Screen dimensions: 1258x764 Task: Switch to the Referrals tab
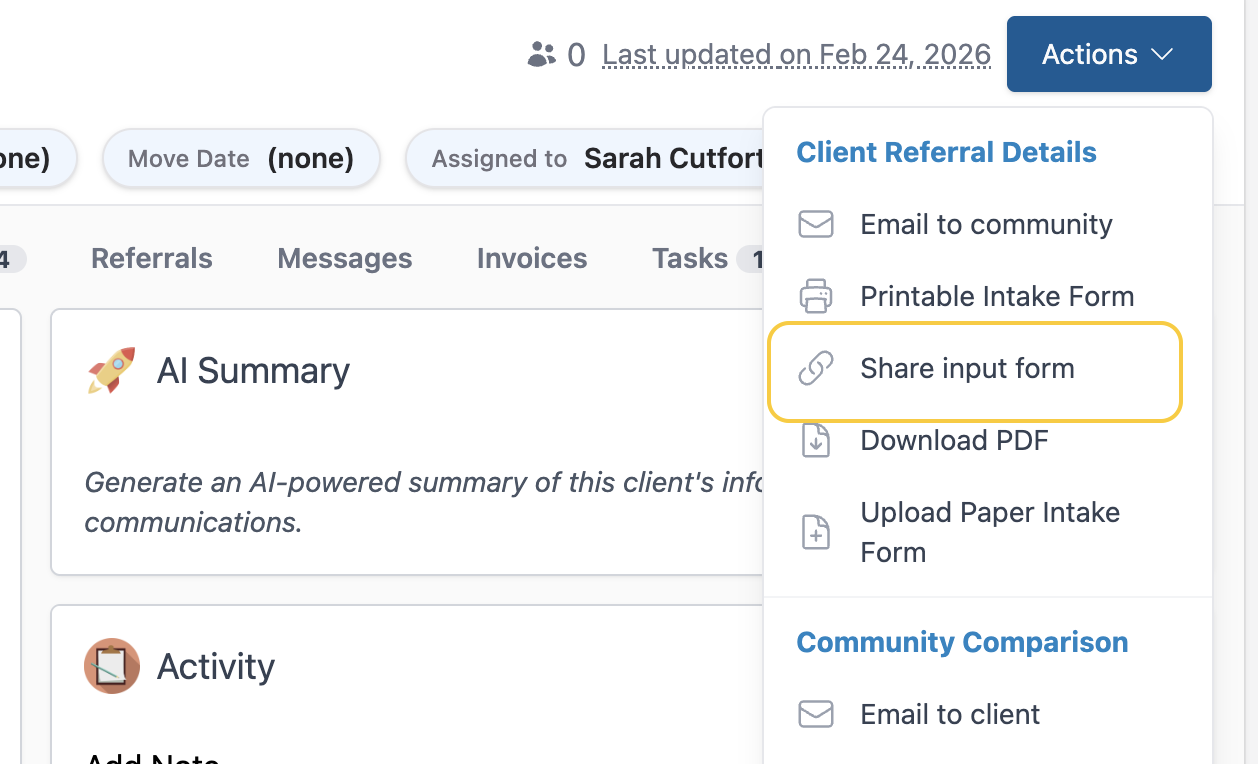pos(152,258)
